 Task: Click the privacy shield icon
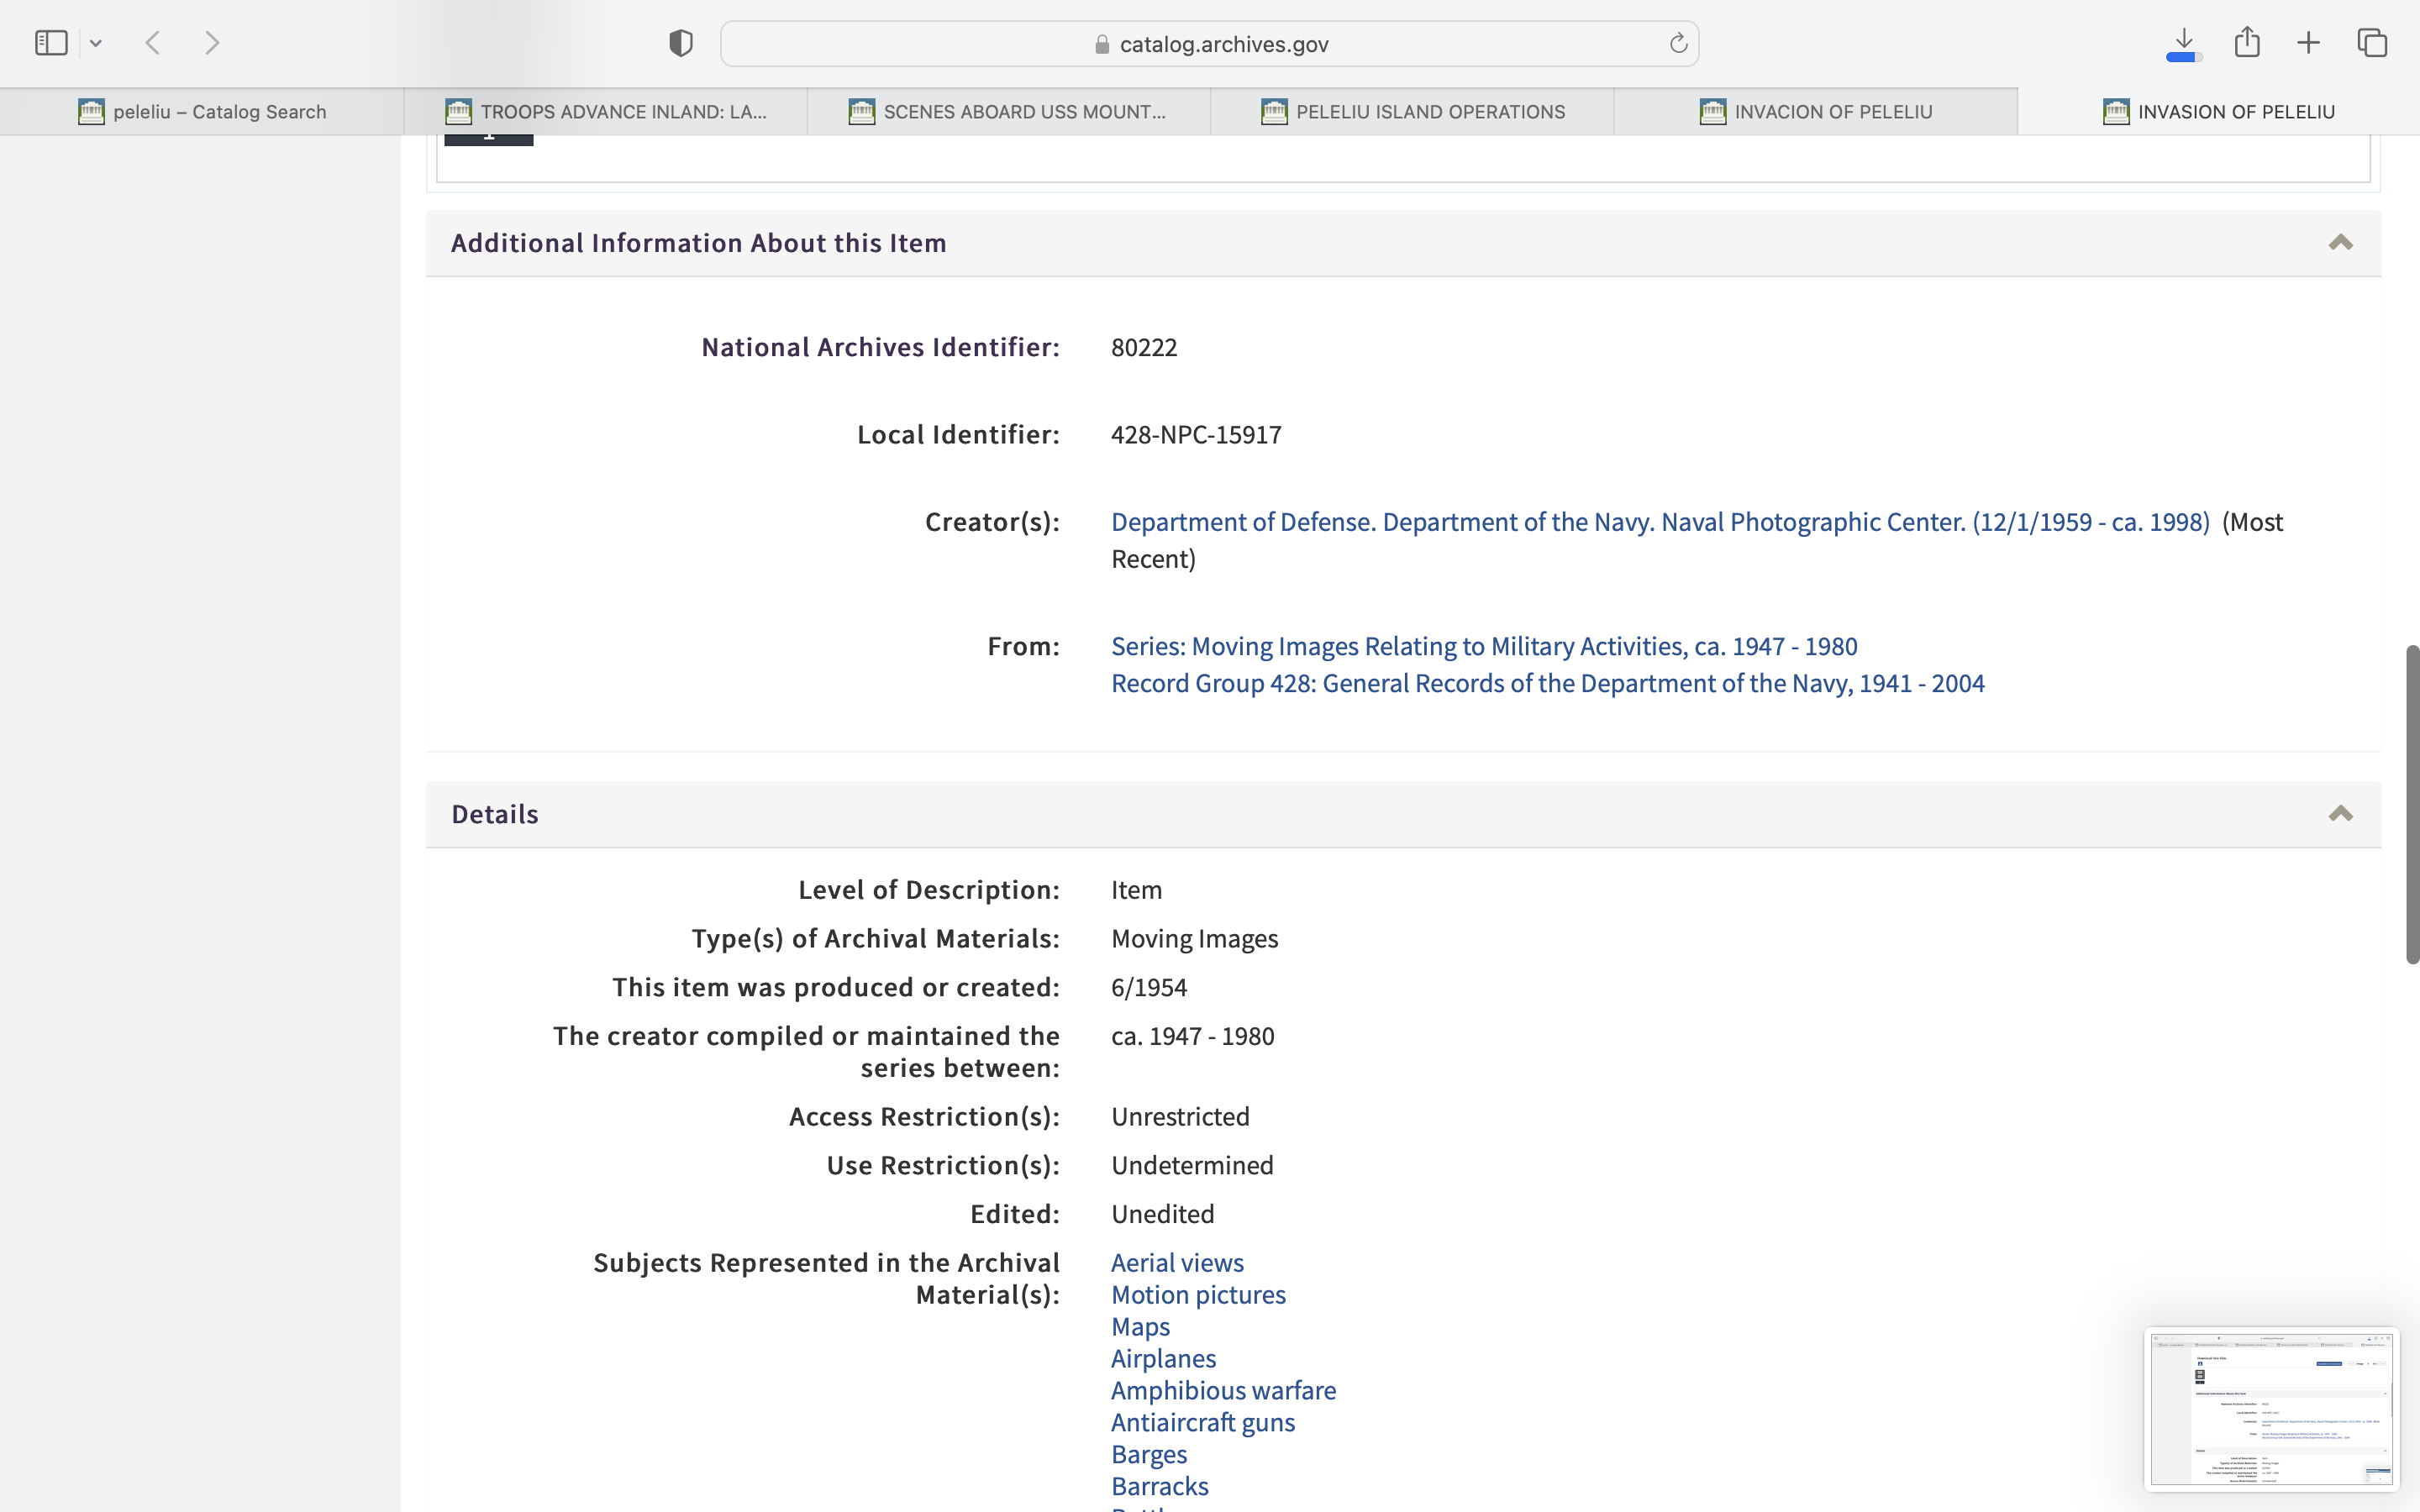coord(680,43)
